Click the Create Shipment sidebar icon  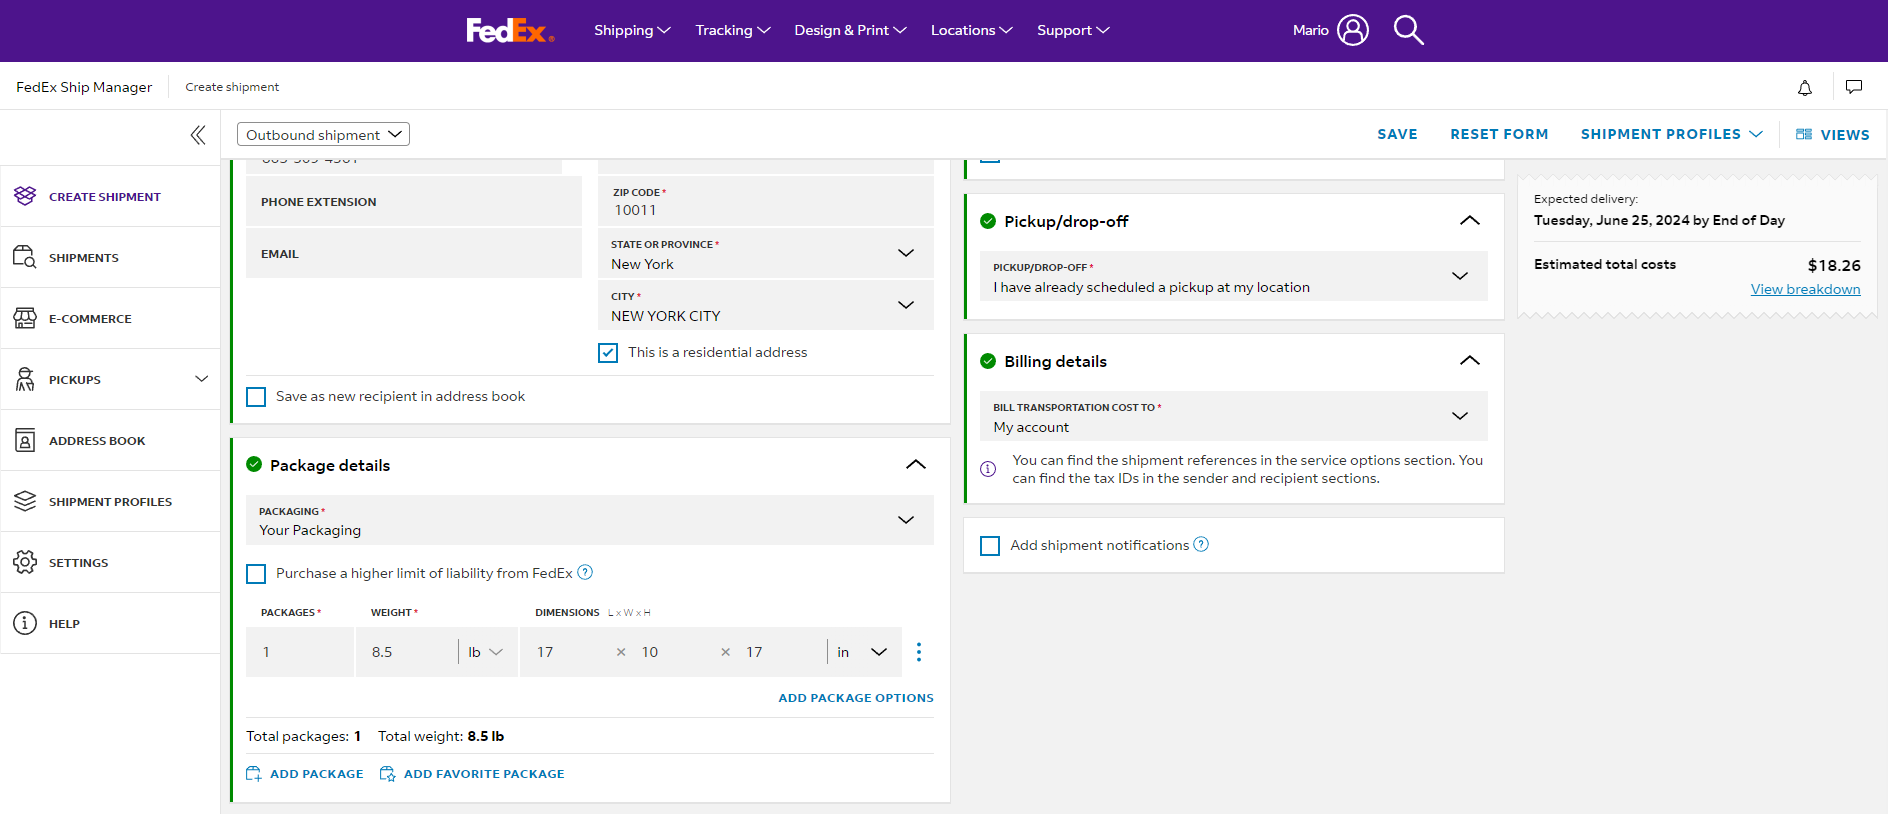point(25,196)
